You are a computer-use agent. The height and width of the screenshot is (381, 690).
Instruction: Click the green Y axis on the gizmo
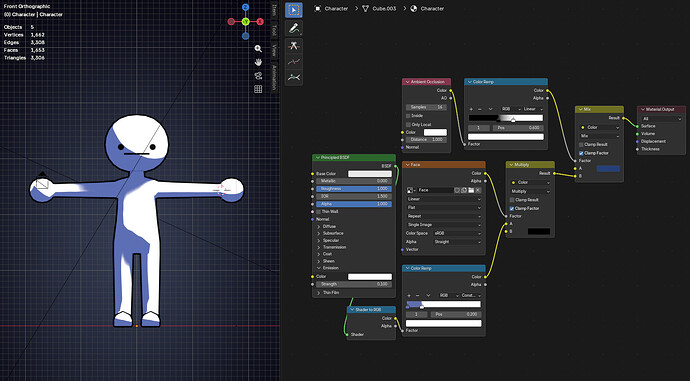246,22
